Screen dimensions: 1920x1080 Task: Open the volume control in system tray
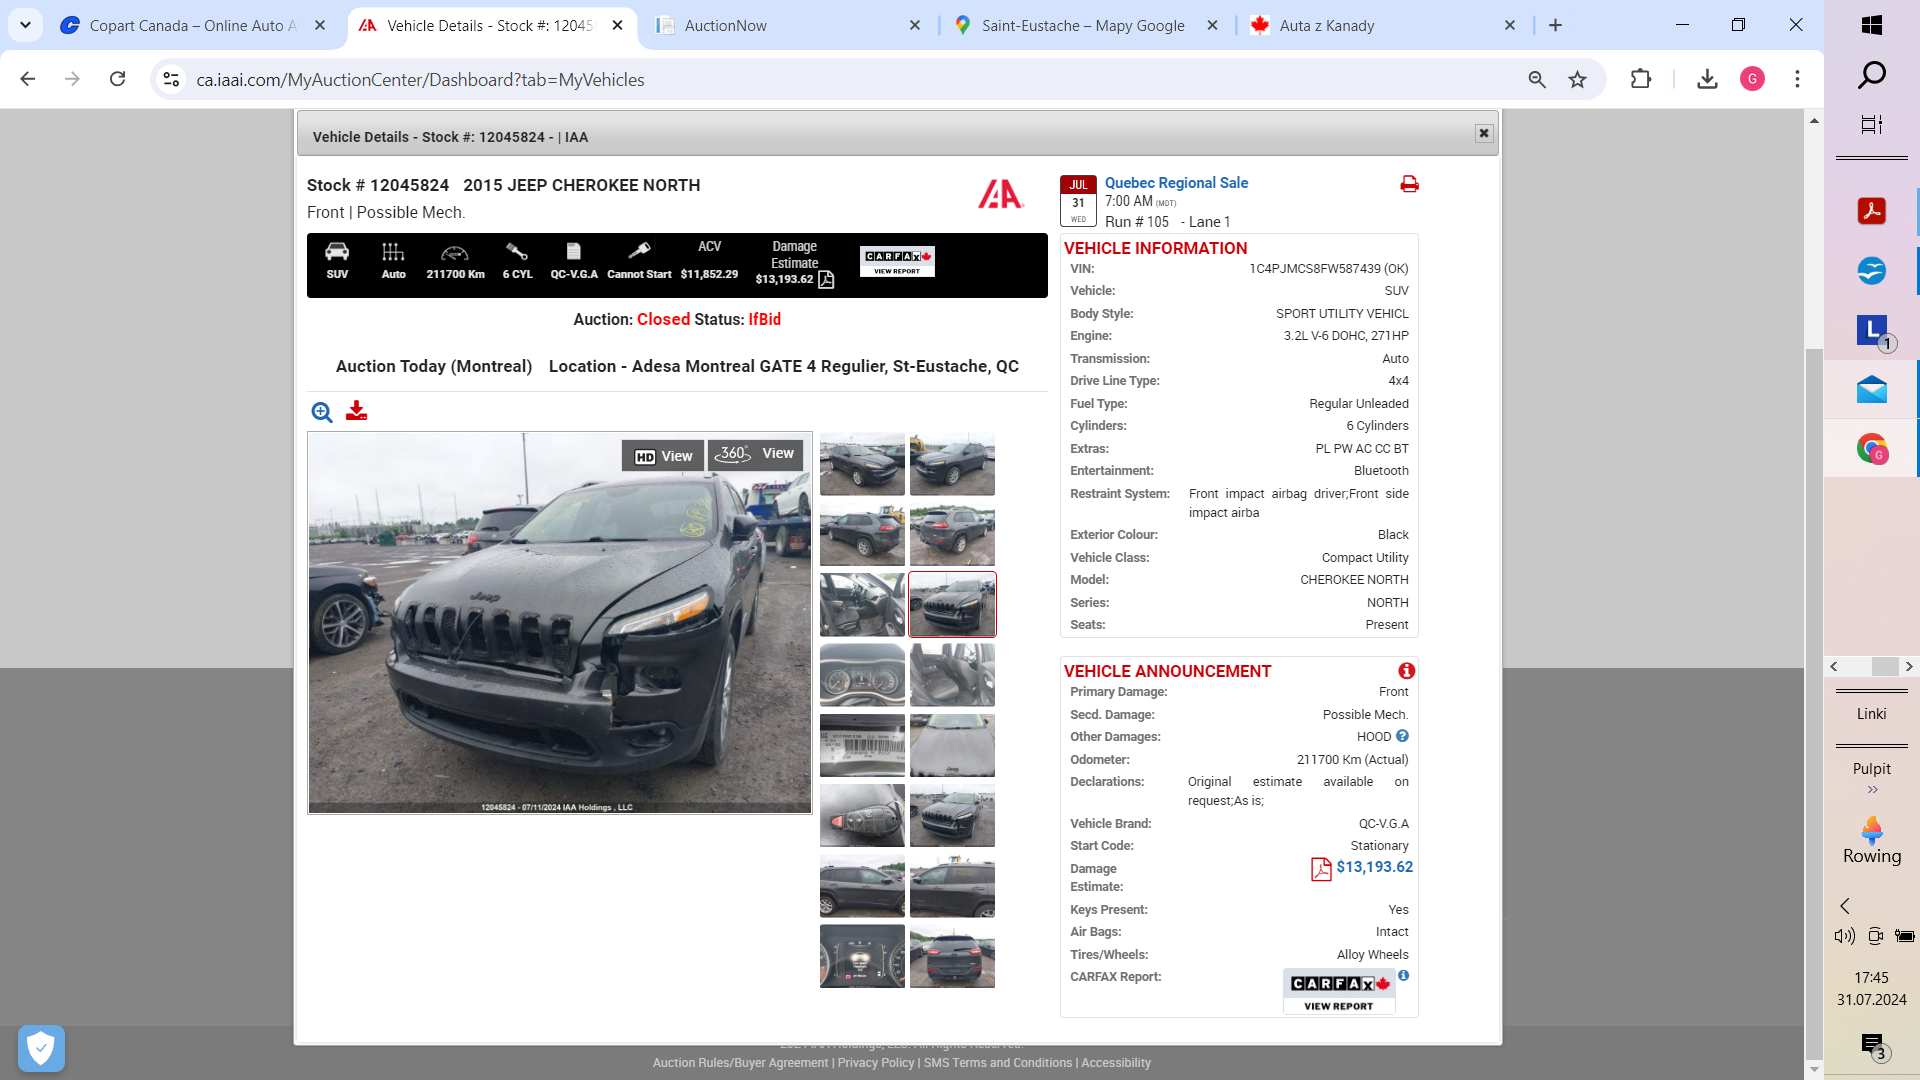(x=1844, y=936)
